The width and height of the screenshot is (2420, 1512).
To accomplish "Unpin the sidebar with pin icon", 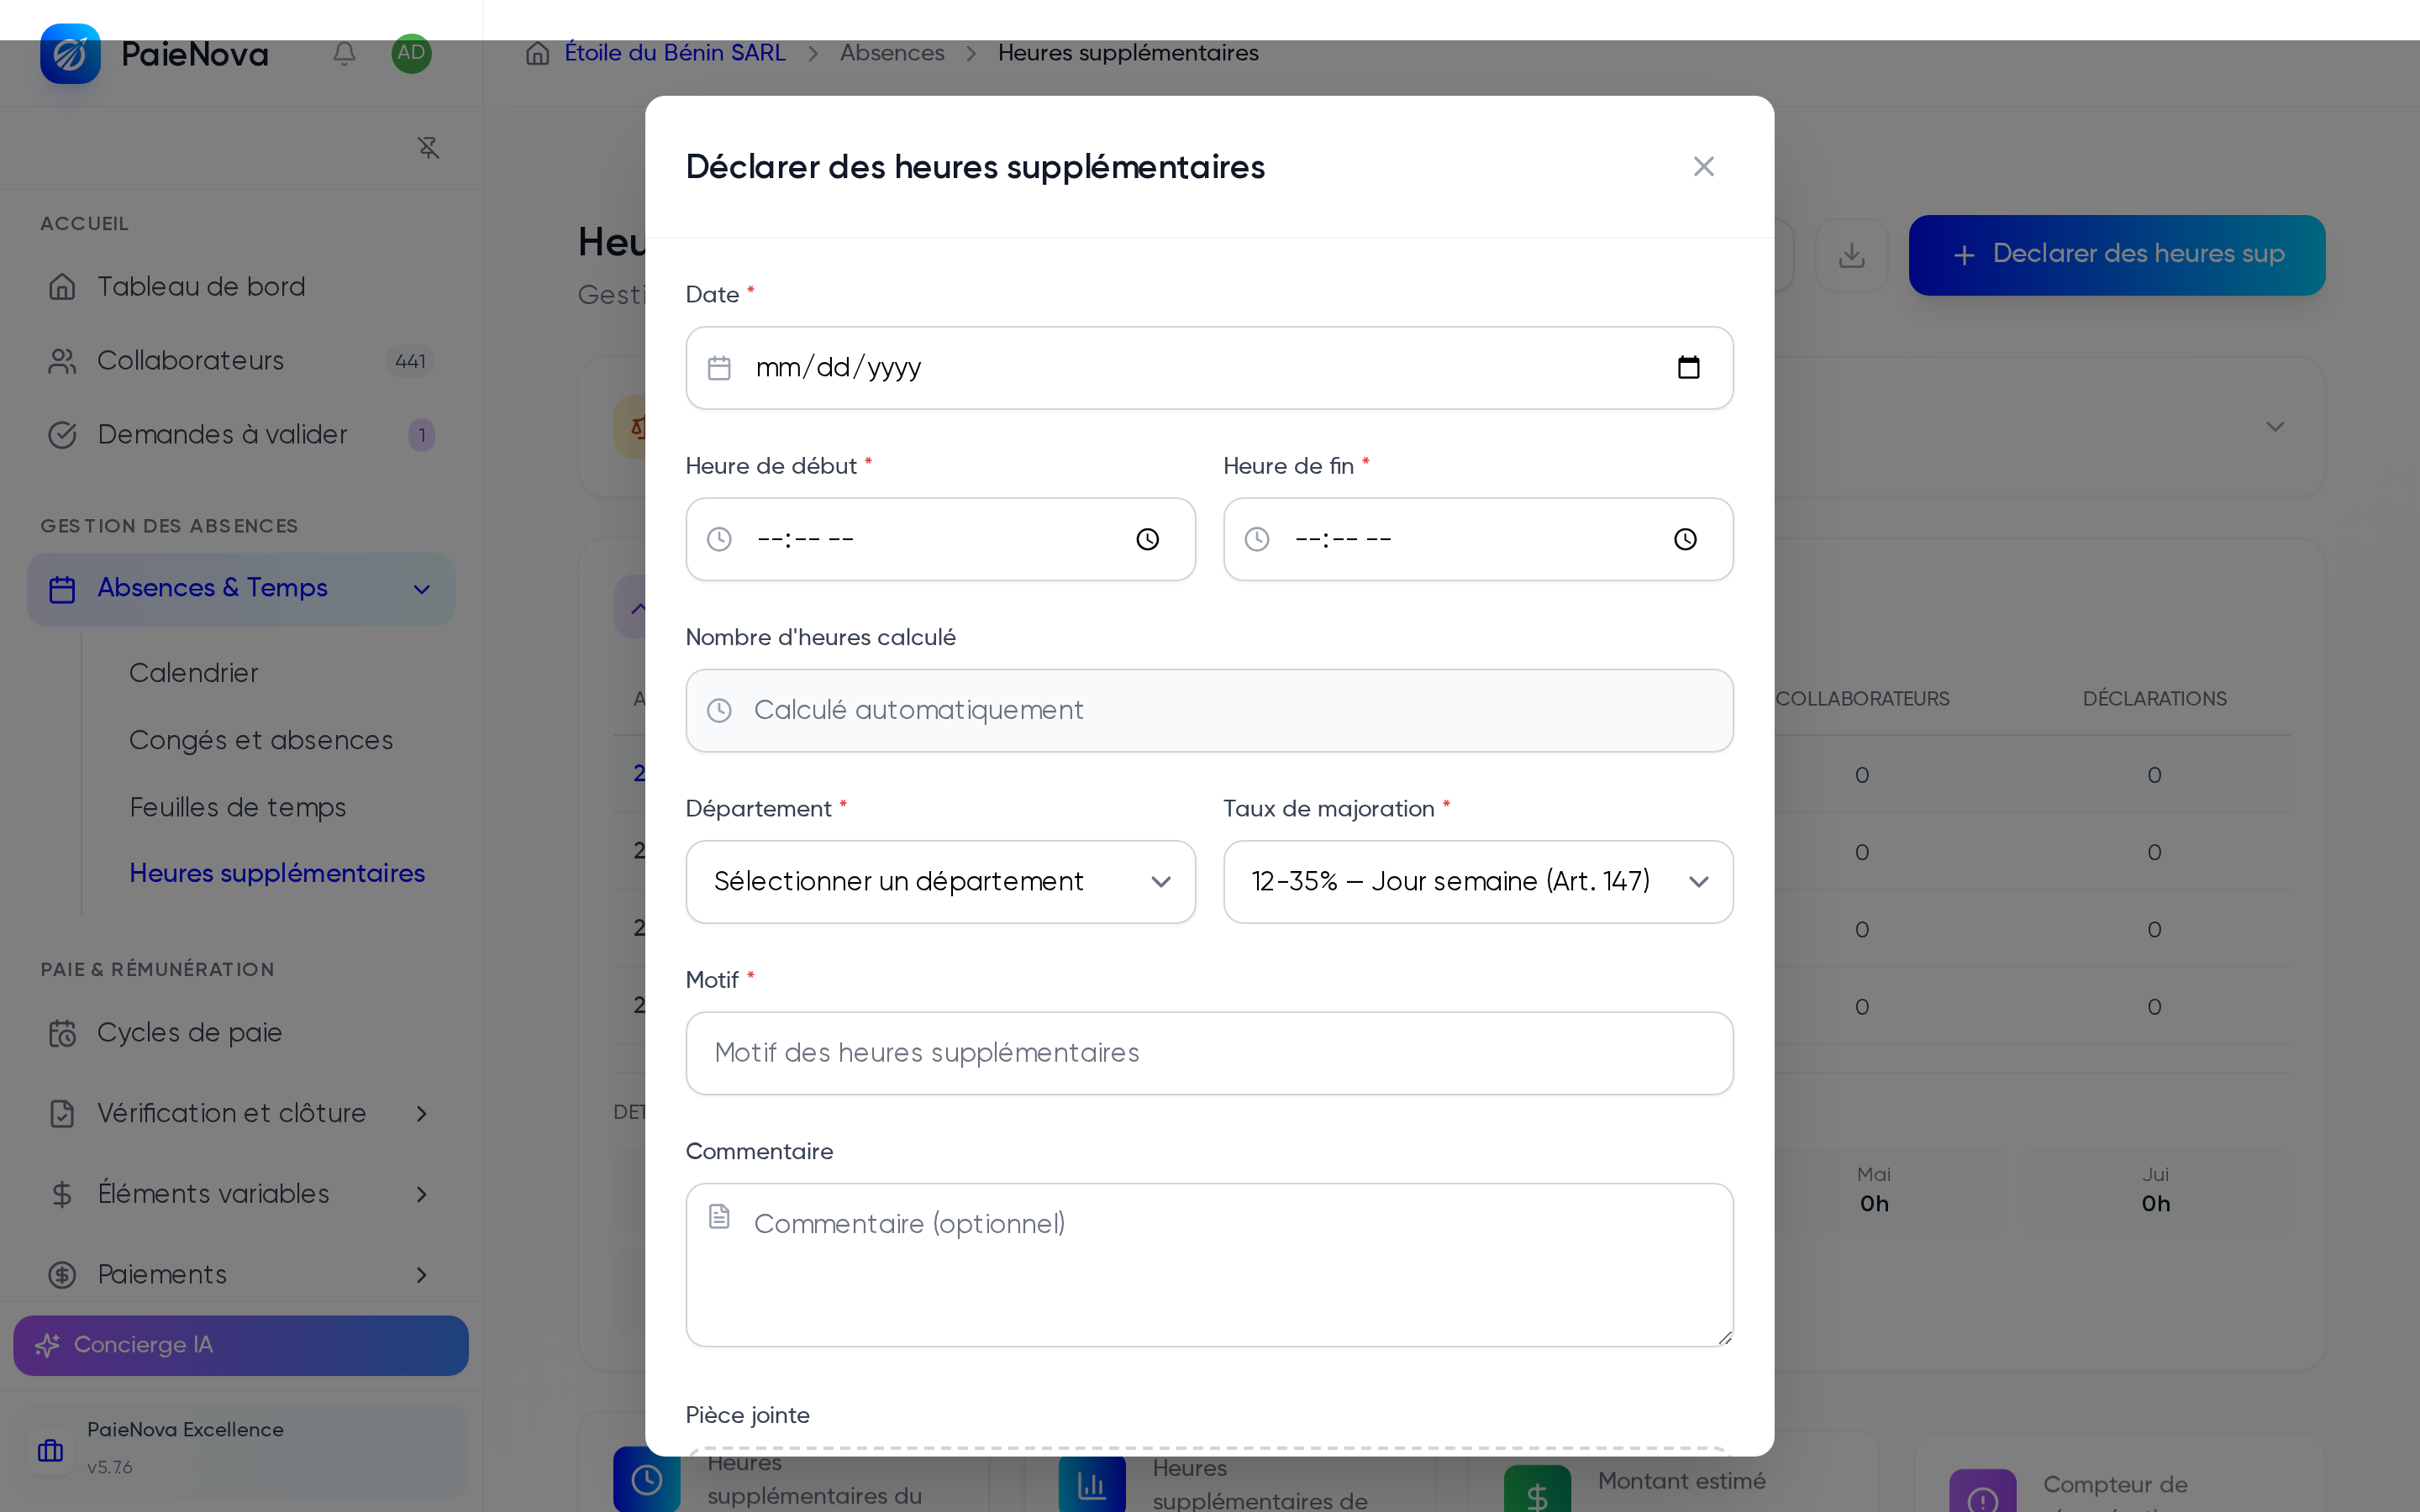I will (x=428, y=148).
